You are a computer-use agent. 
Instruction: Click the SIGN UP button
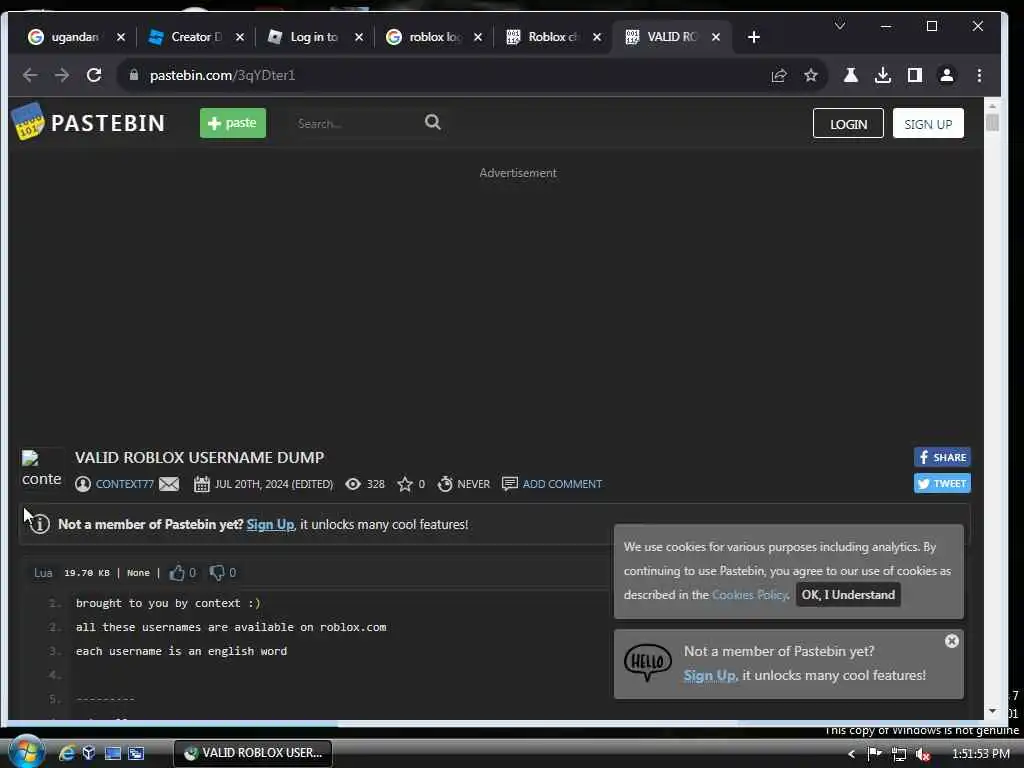928,123
